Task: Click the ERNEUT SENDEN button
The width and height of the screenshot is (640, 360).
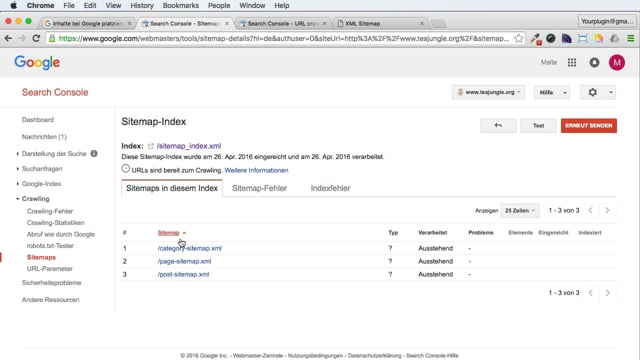Action: click(589, 126)
